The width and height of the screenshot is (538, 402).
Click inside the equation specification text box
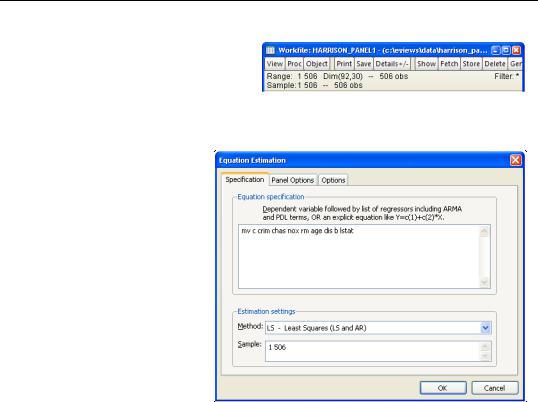360,257
